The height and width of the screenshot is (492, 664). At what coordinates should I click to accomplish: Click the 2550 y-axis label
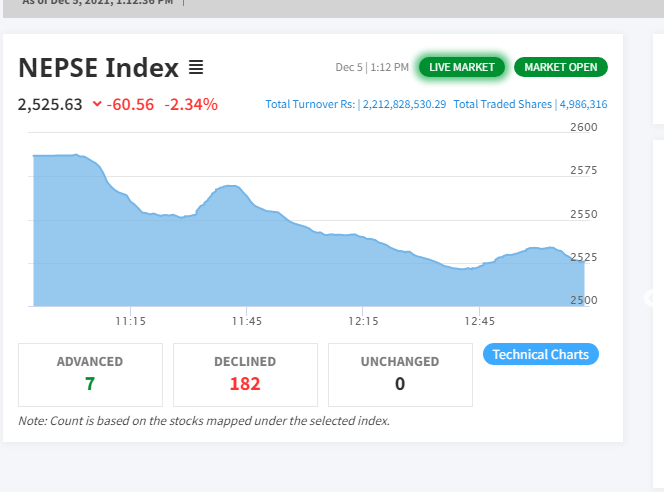[584, 214]
